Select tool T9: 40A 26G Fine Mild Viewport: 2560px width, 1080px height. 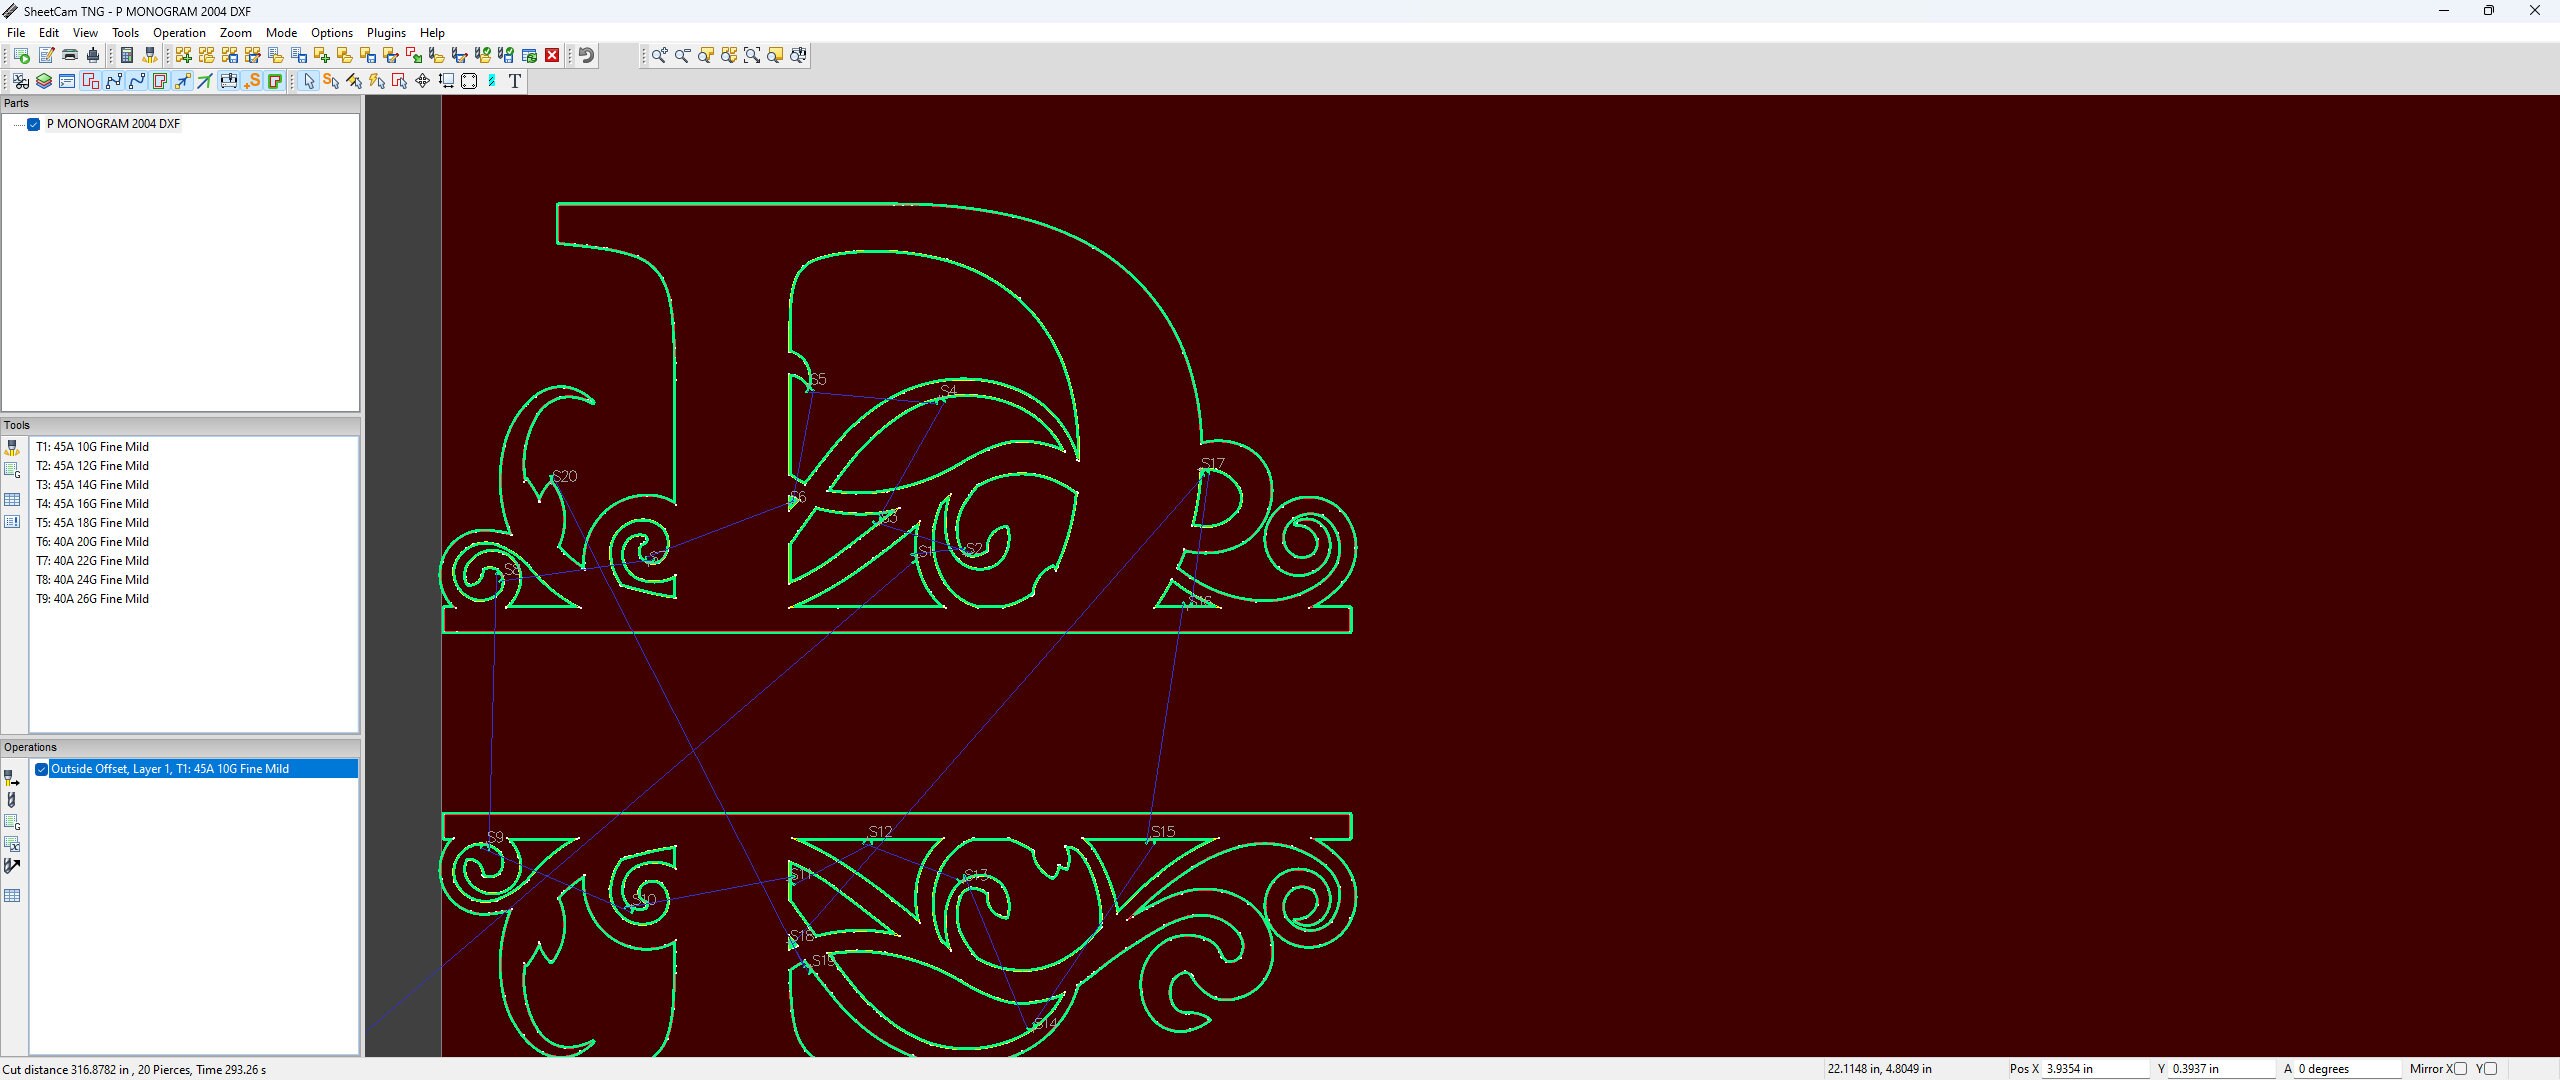click(x=92, y=598)
